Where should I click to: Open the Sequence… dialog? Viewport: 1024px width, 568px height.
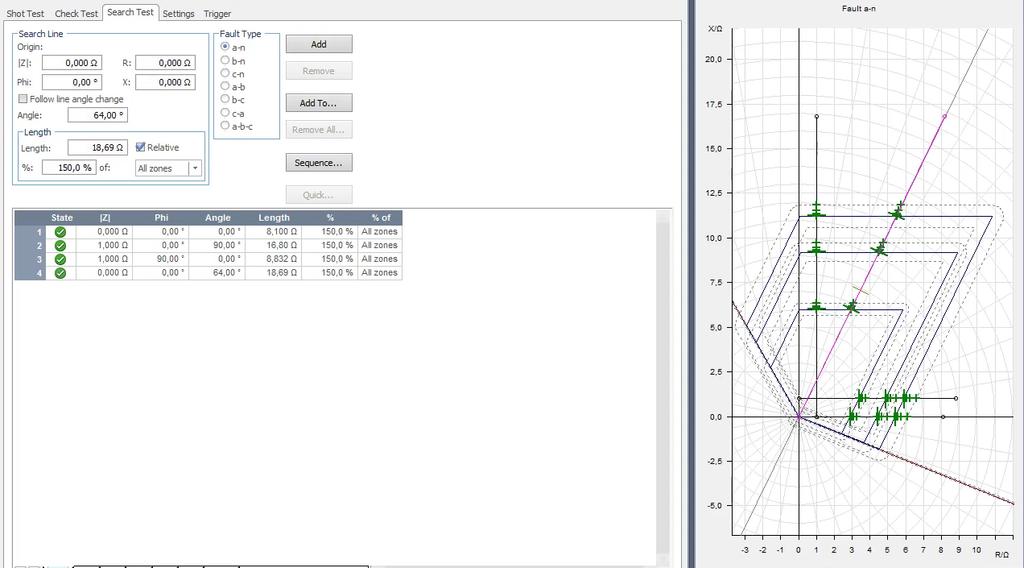(x=319, y=163)
